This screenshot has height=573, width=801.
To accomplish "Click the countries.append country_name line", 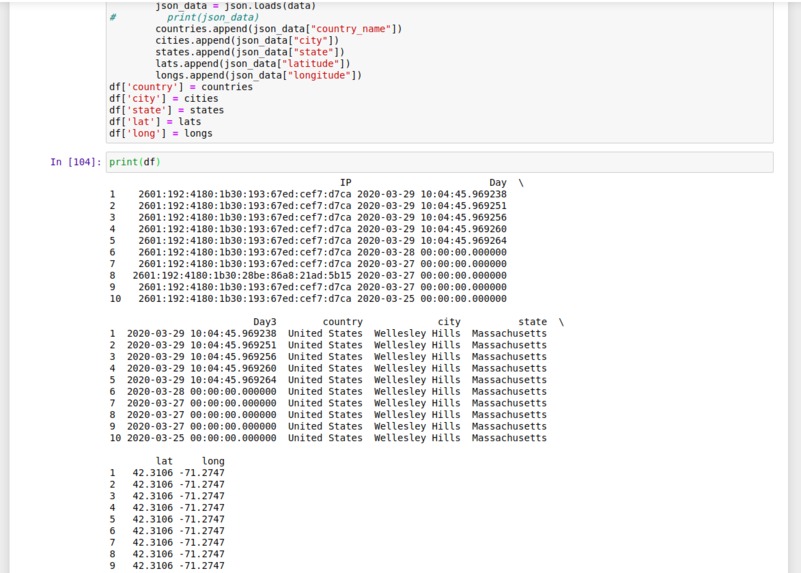I will tap(278, 29).
